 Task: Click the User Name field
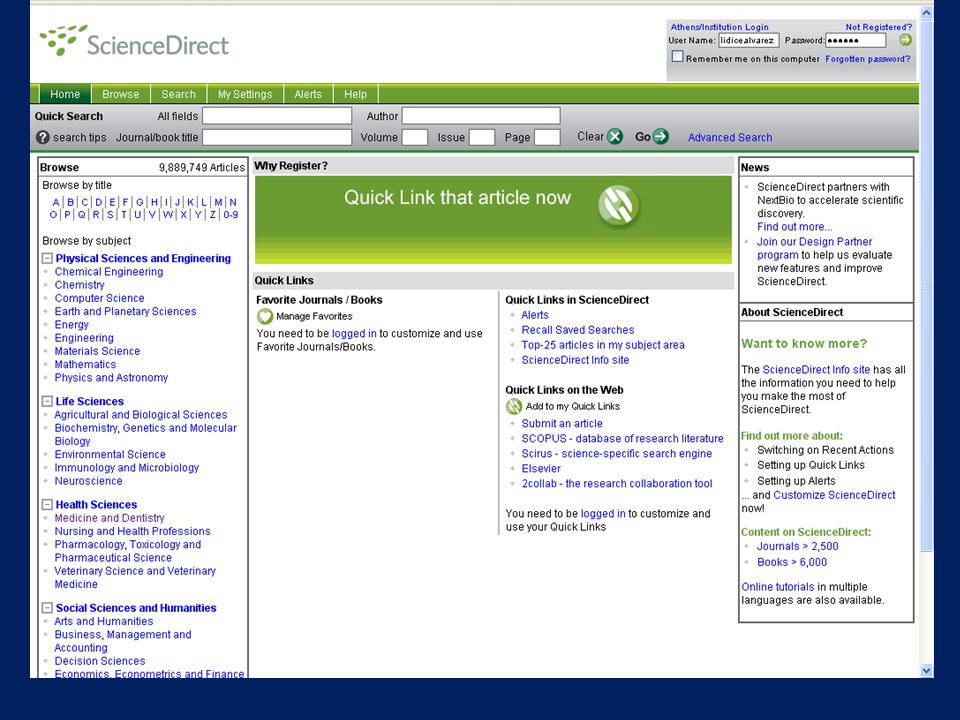pyautogui.click(x=748, y=40)
